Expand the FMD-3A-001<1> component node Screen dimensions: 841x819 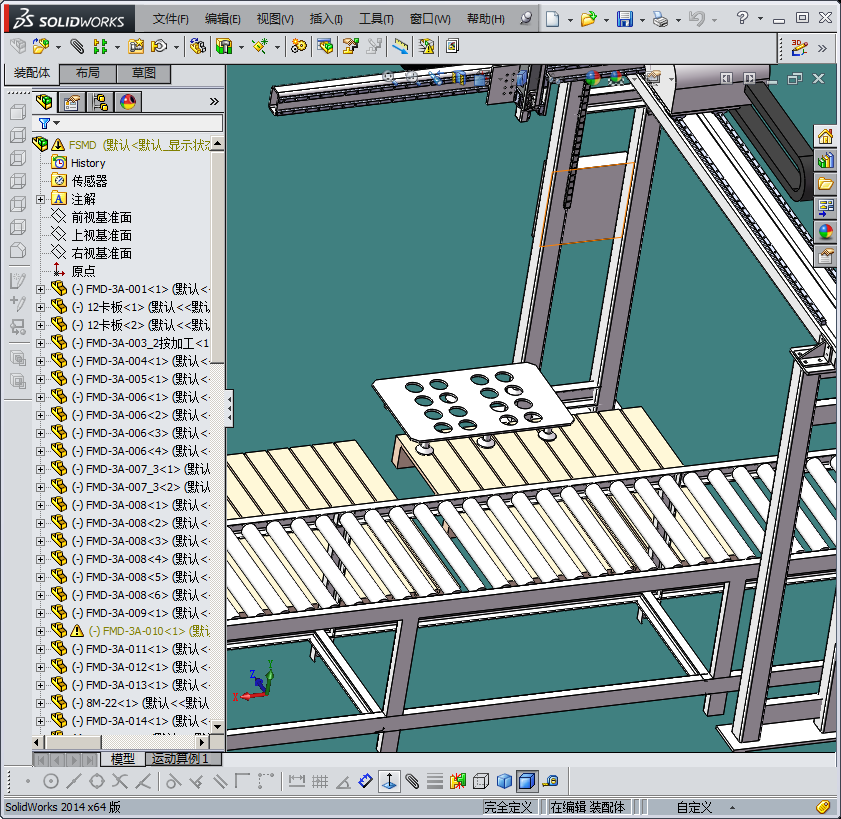click(x=41, y=289)
